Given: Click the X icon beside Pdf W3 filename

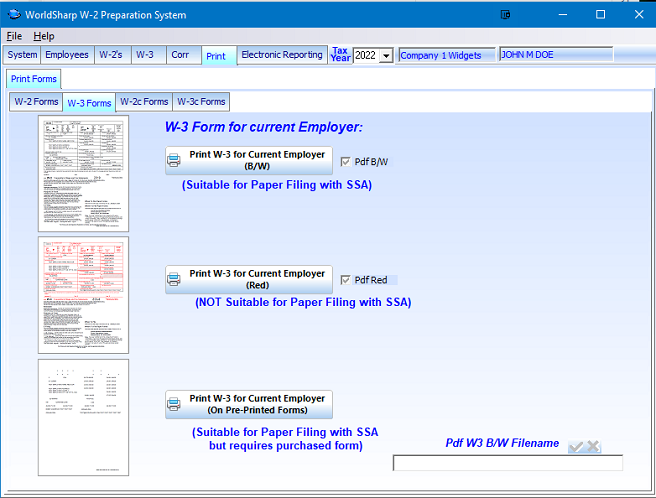Looking at the screenshot, I should click(593, 446).
